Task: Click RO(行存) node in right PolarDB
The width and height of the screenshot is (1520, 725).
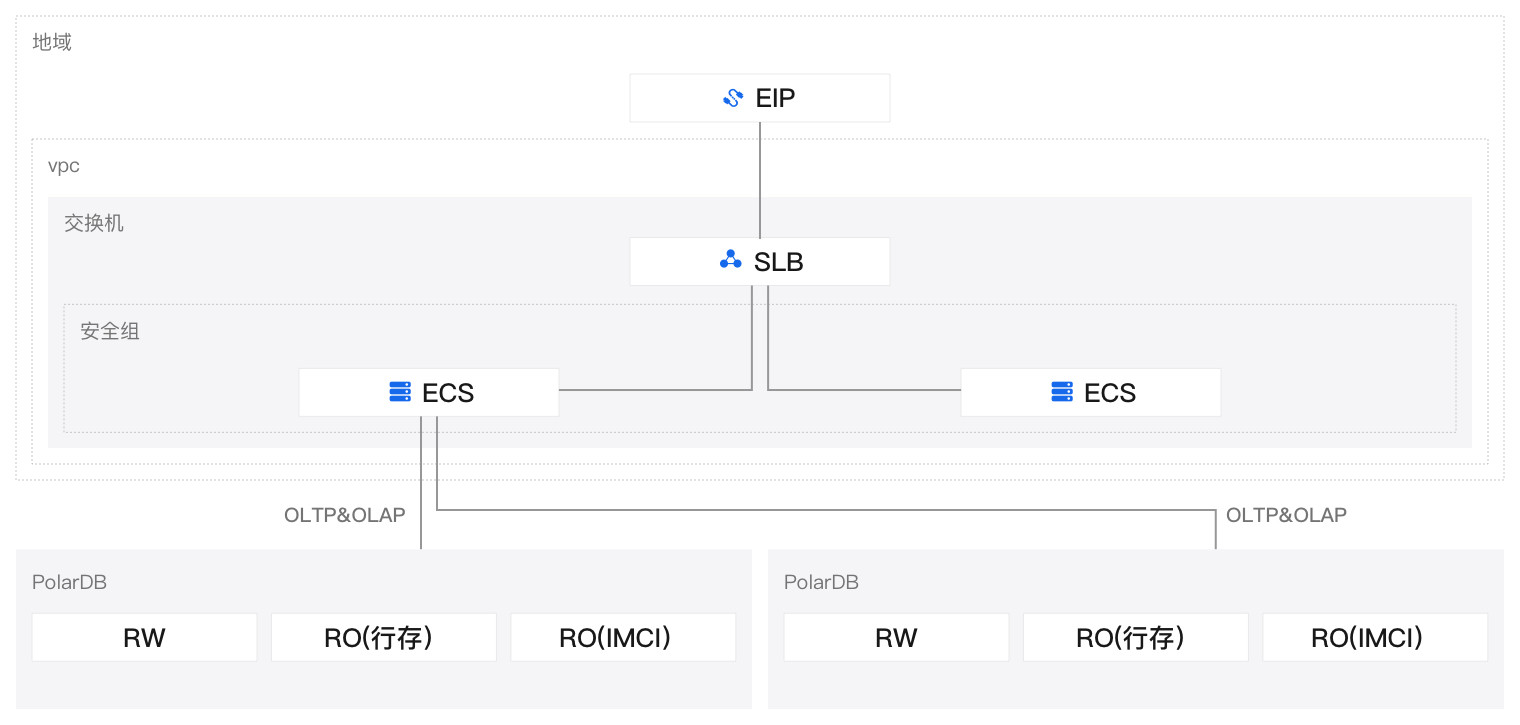Action: (1136, 638)
